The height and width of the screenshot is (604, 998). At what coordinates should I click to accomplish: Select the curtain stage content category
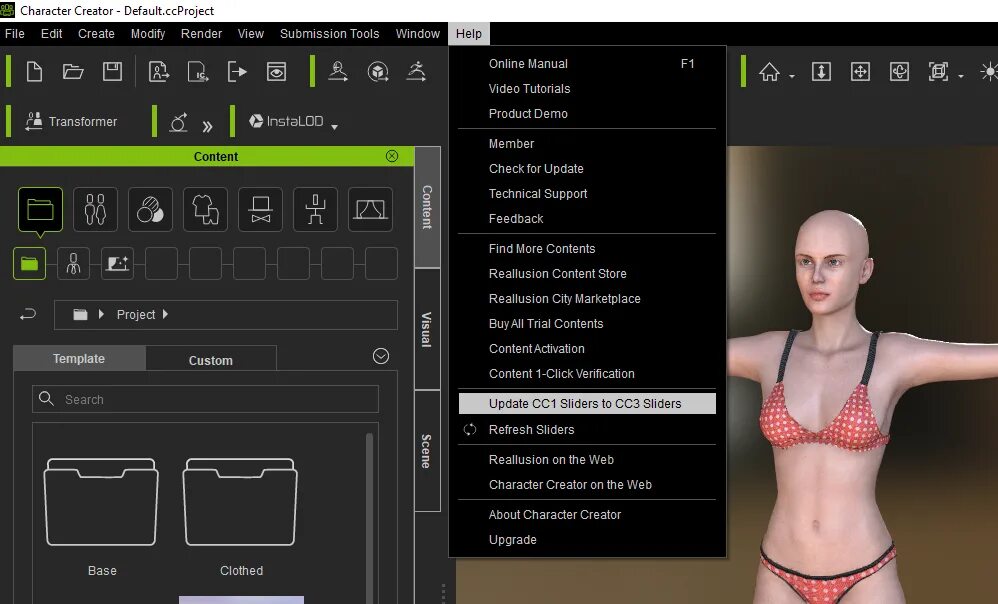370,209
